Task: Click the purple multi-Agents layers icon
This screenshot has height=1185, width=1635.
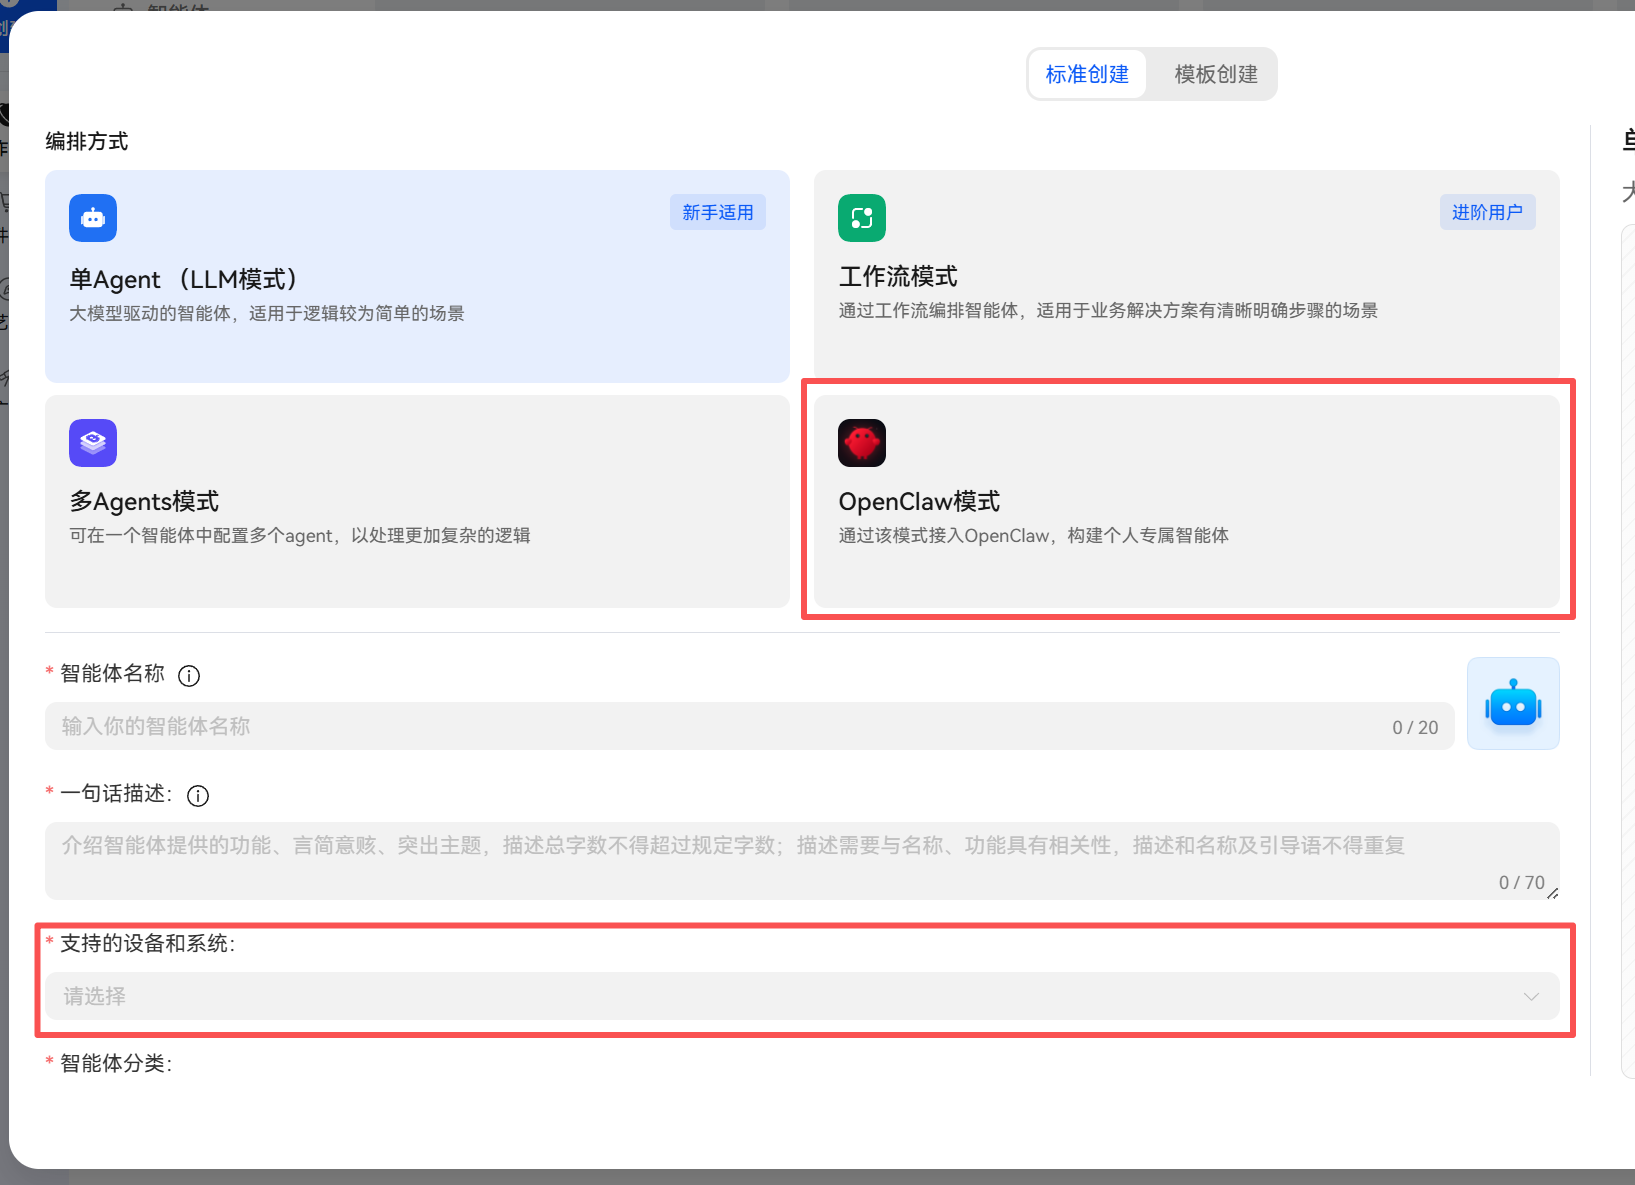Action: click(x=93, y=443)
